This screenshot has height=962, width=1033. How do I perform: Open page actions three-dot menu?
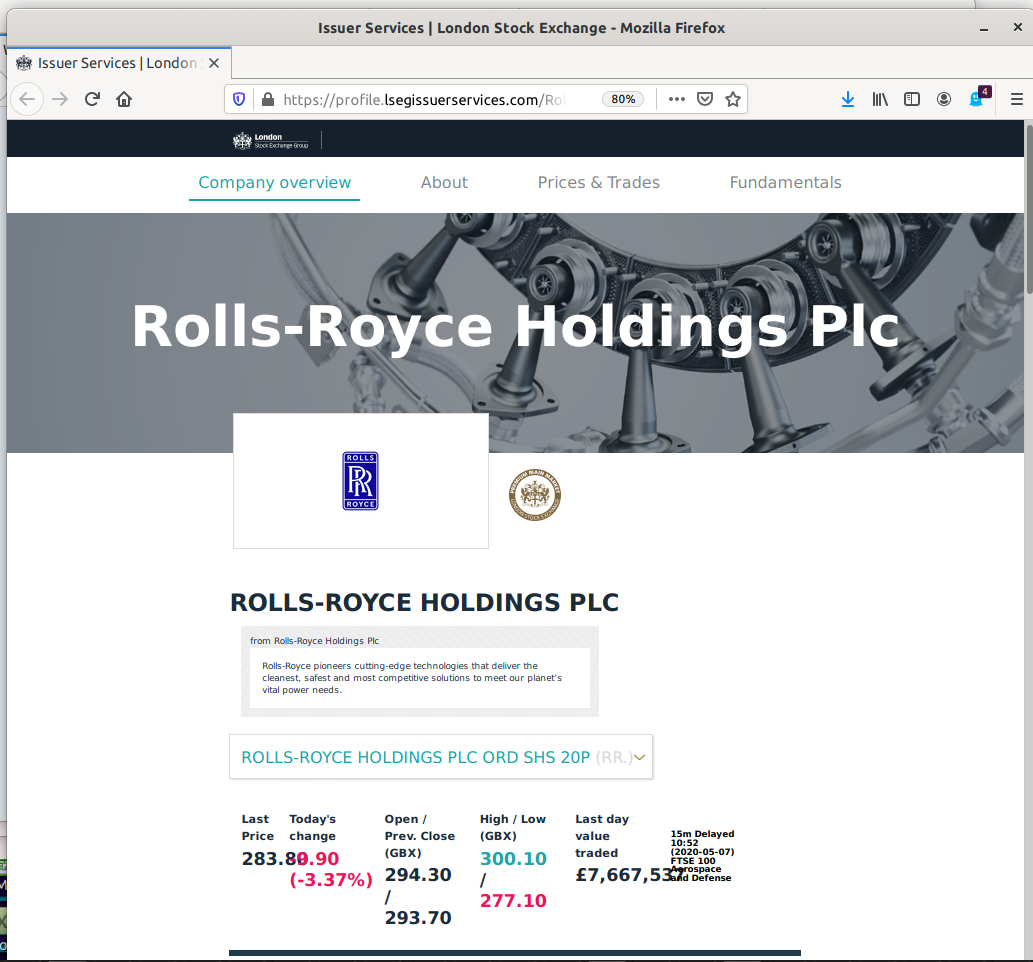pyautogui.click(x=677, y=99)
